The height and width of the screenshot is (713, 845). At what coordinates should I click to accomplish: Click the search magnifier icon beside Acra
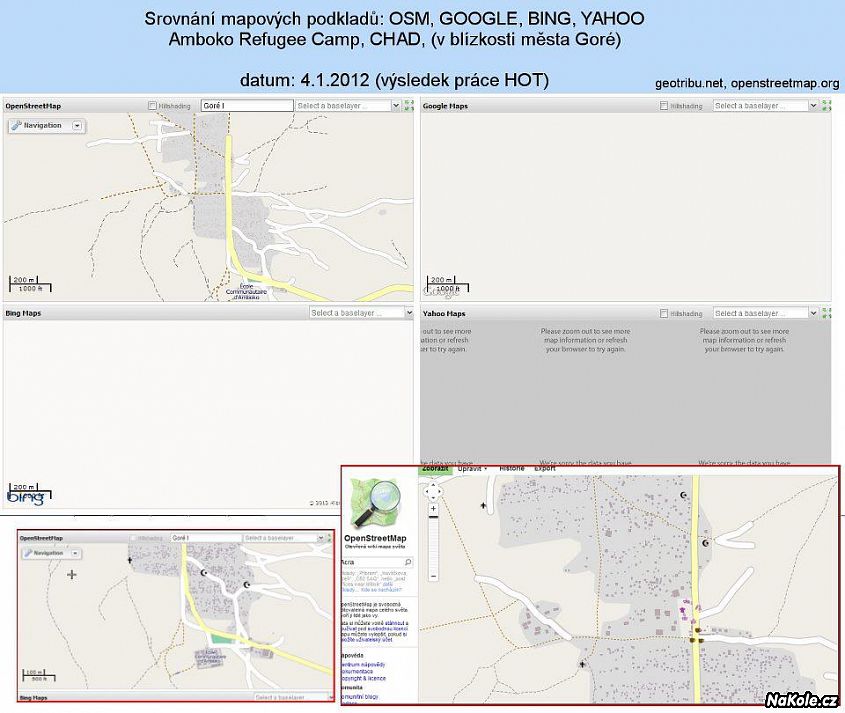pos(408,562)
